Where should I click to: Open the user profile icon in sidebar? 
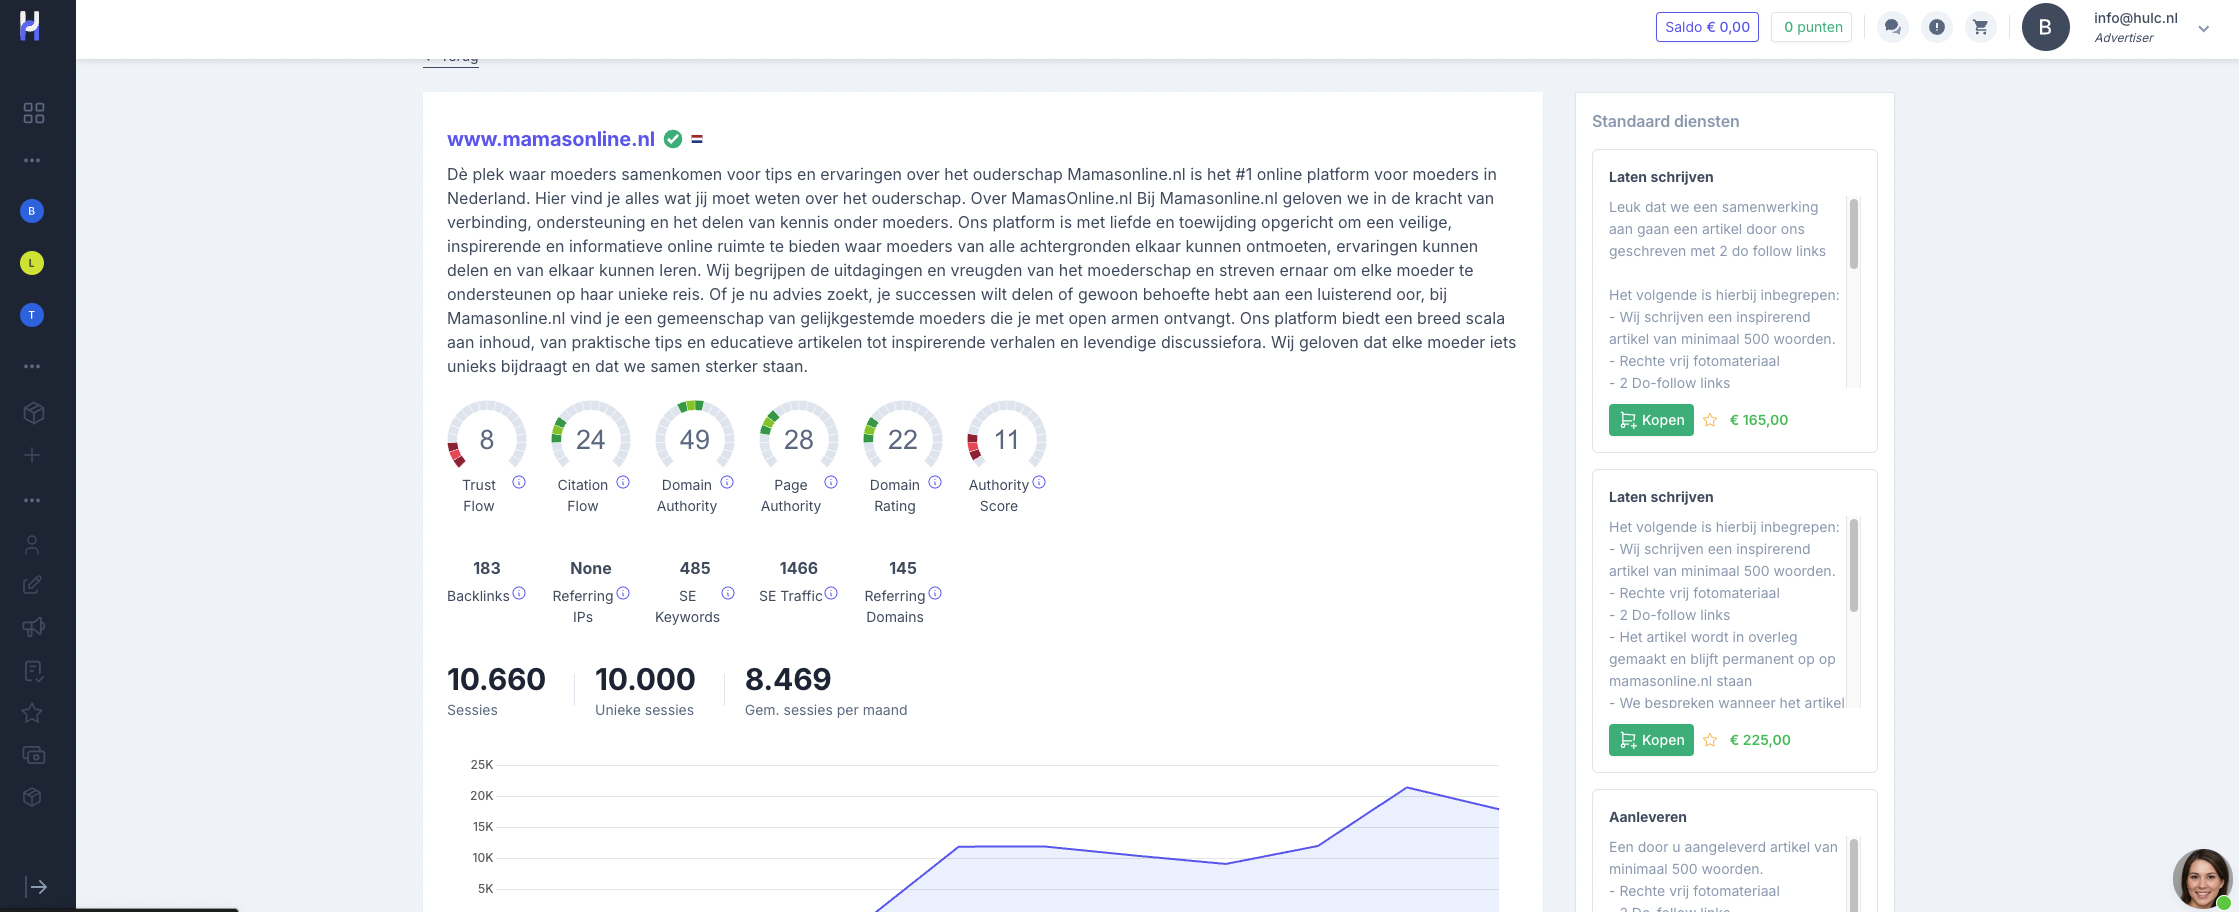click(32, 545)
